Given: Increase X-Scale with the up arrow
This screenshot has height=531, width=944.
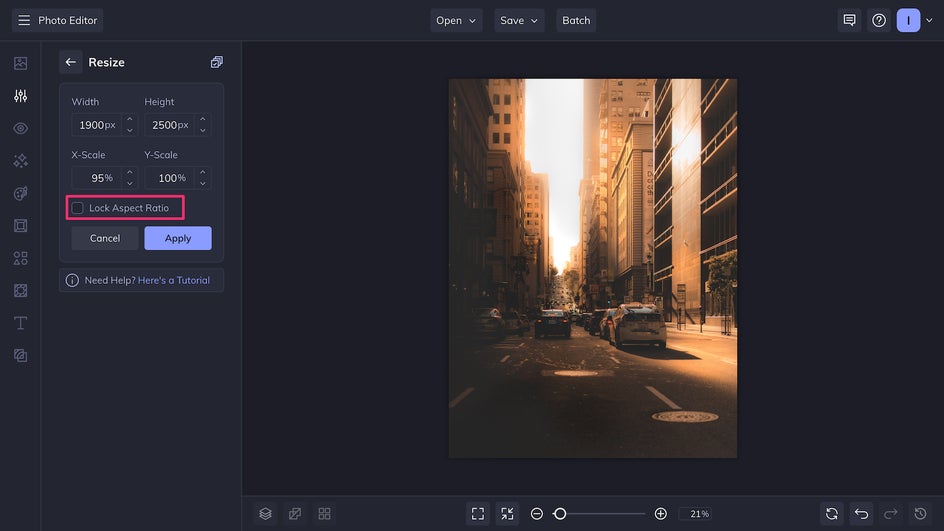Looking at the screenshot, I should (129, 172).
